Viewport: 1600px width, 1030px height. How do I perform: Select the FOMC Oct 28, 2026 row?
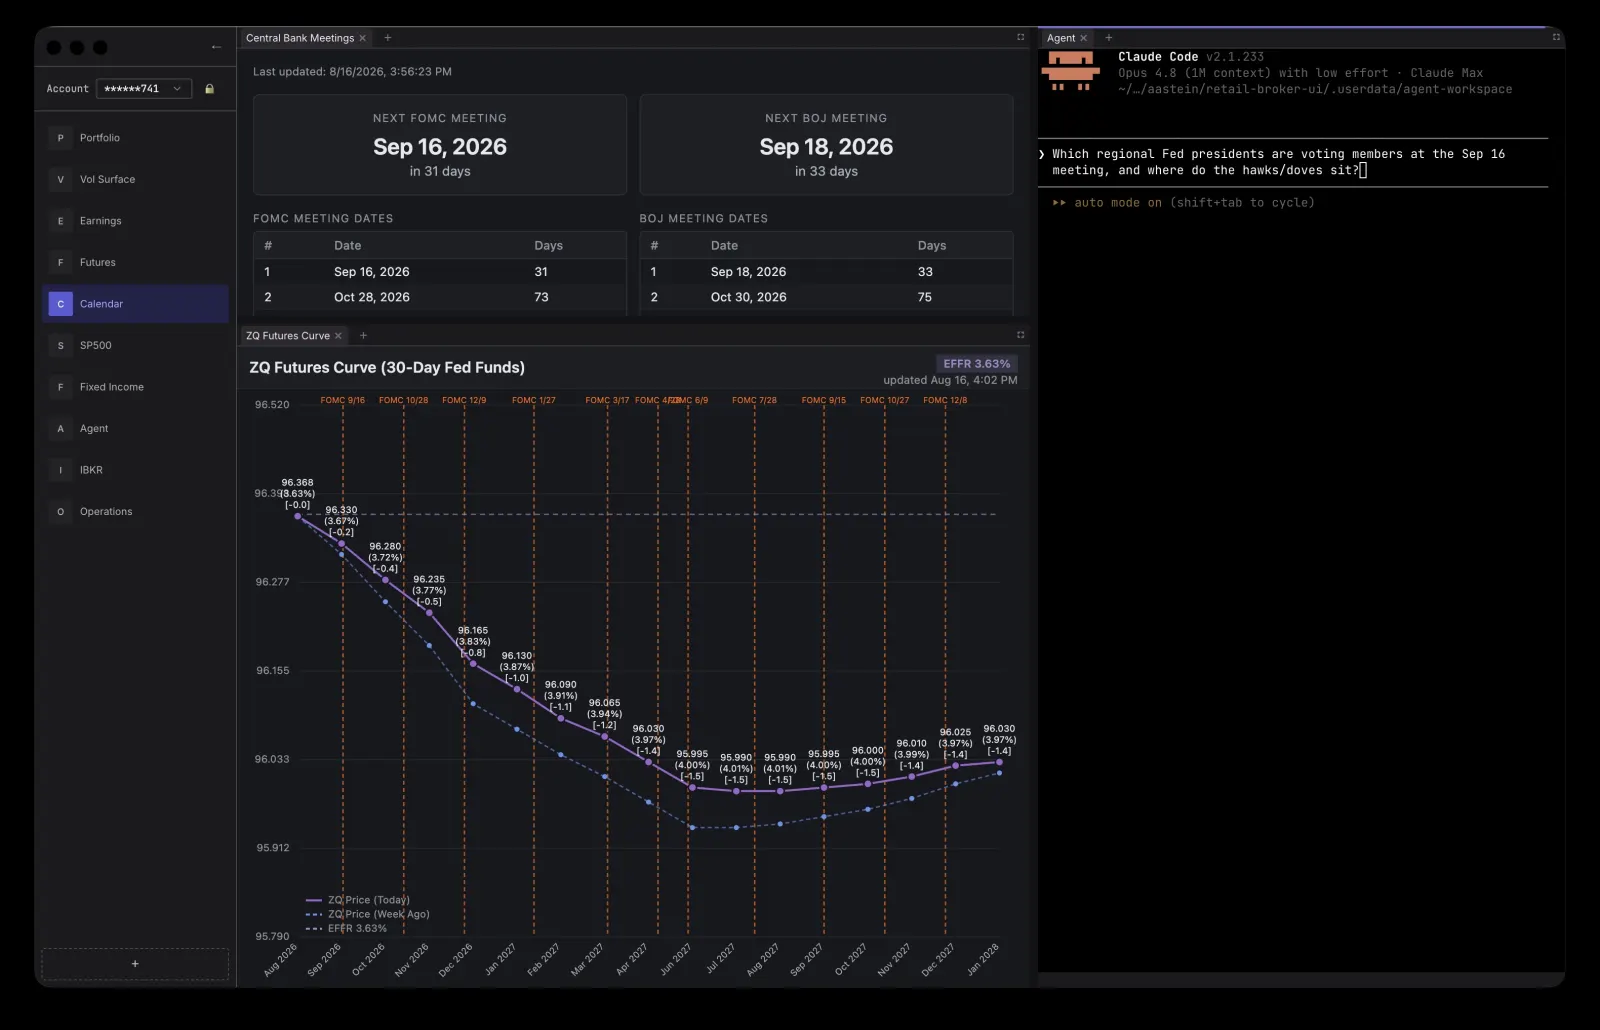(x=440, y=297)
